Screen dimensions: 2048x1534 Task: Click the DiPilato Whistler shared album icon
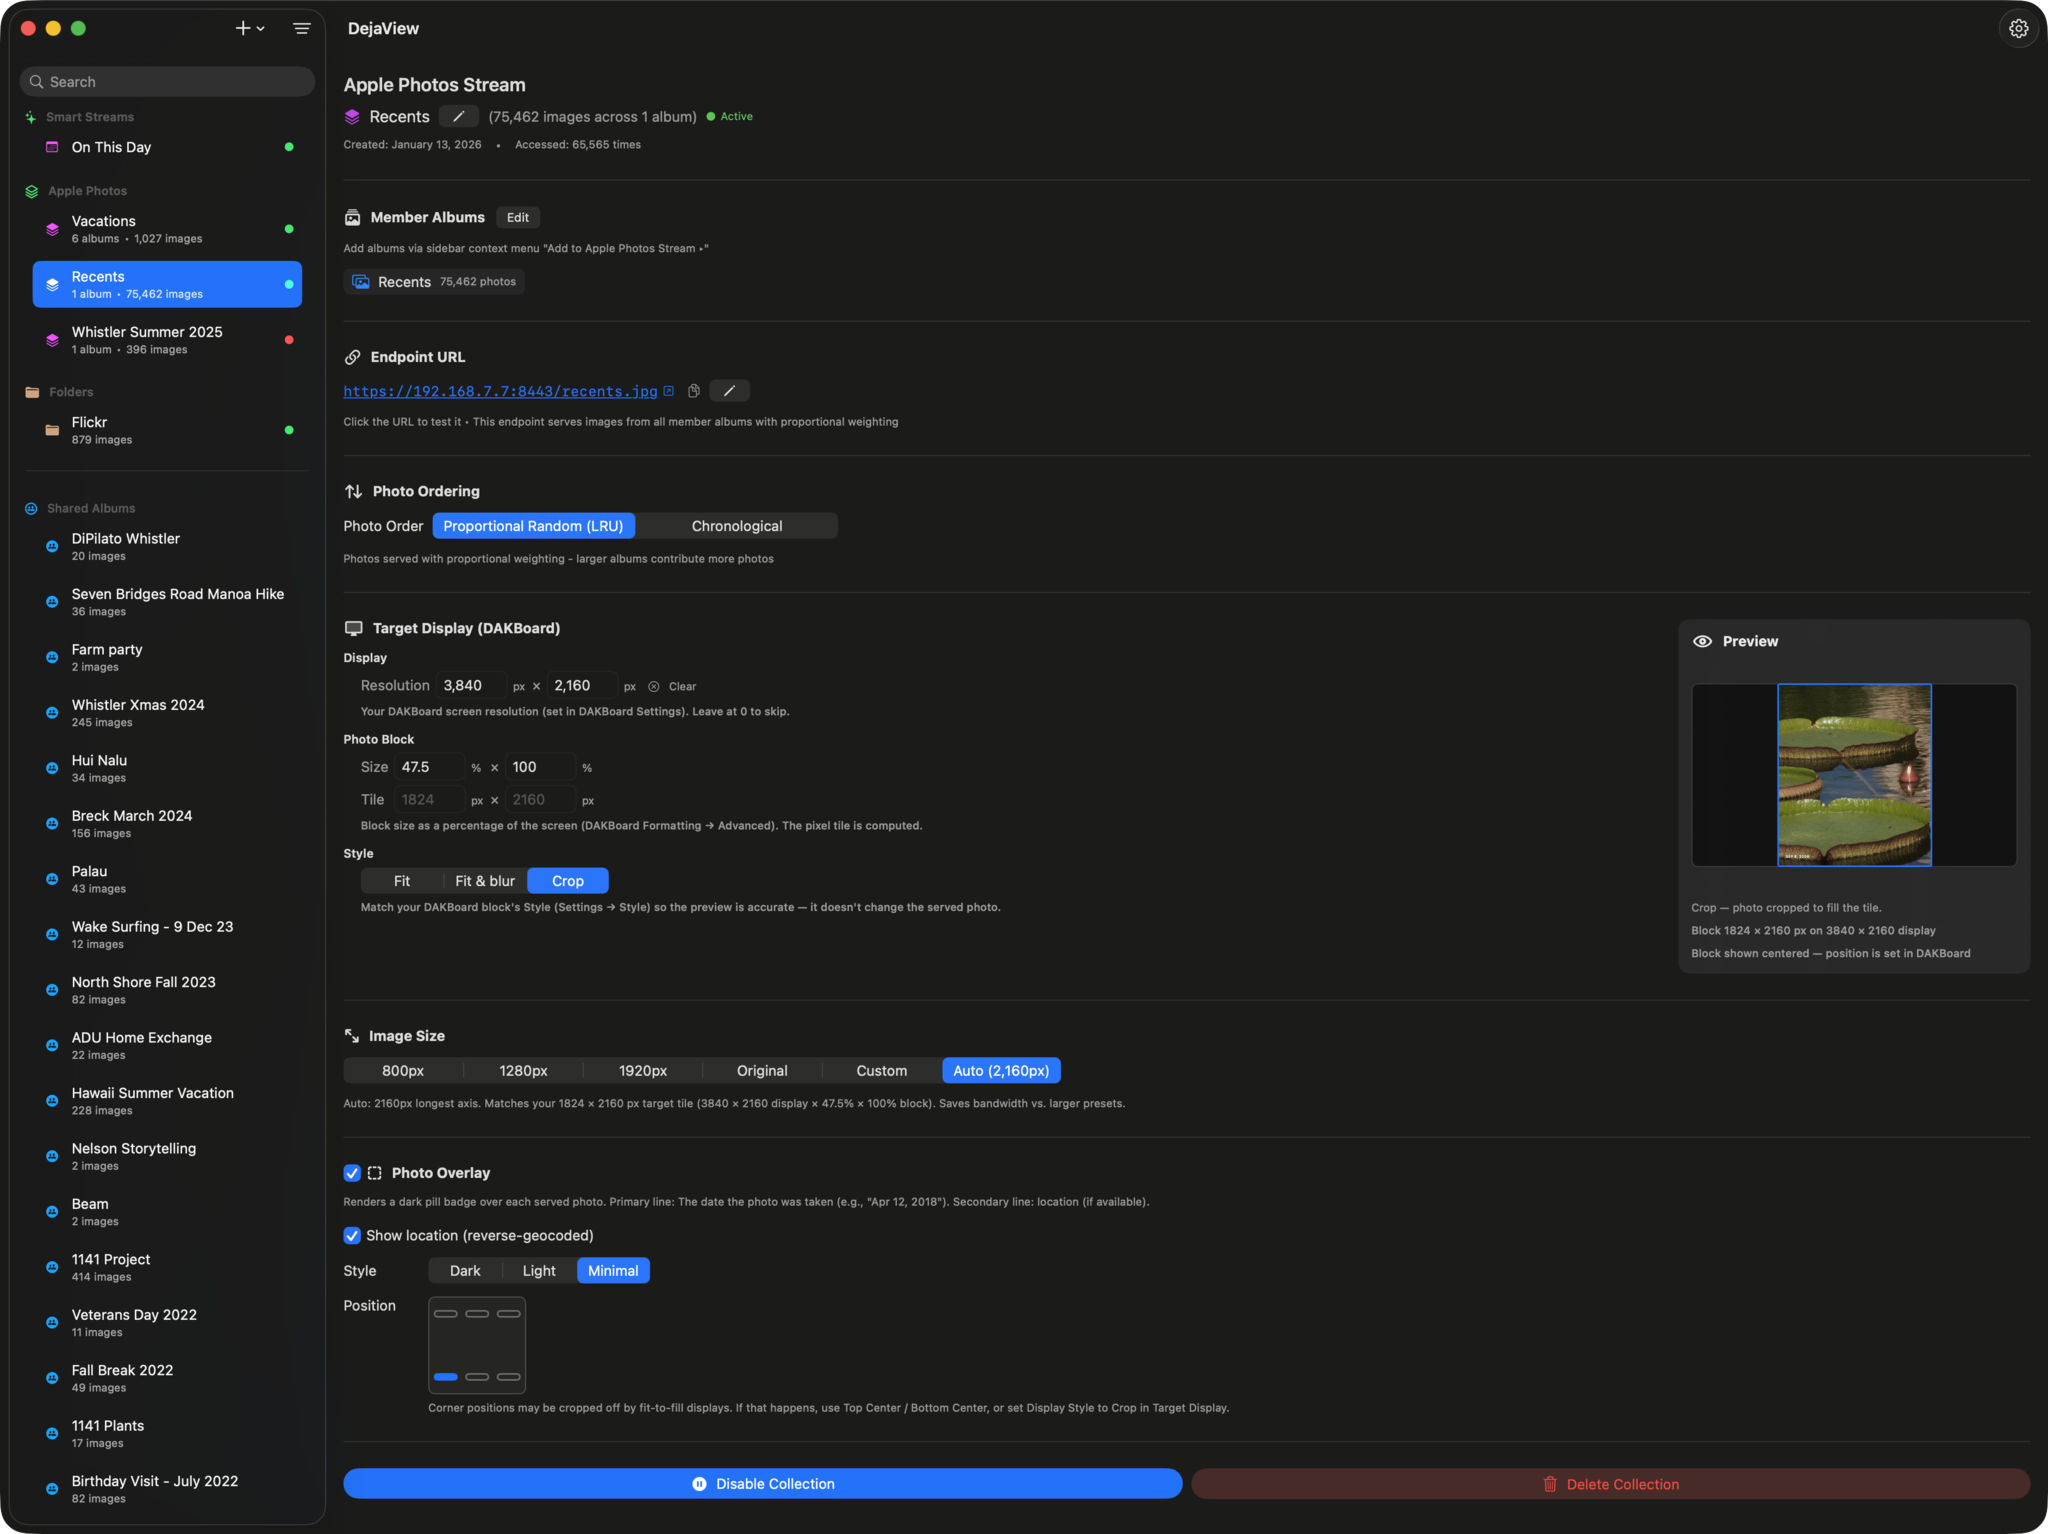(x=52, y=547)
